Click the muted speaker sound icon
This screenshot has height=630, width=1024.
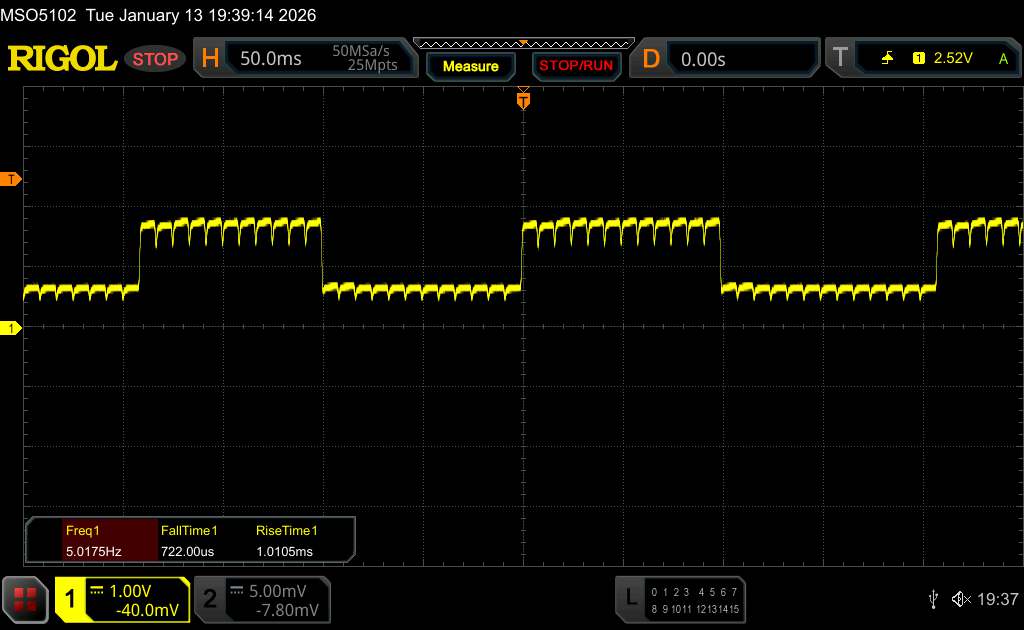tap(961, 599)
